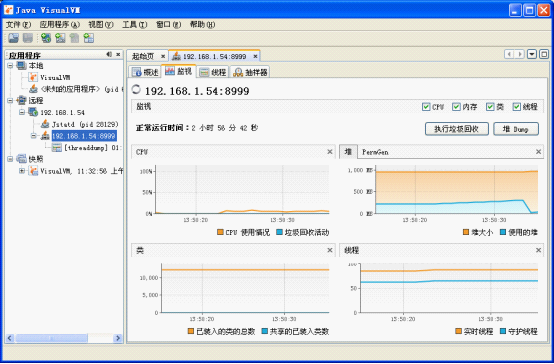Viewport: 554px width, 364px height.
Task: Click the Add JMX Connection toolbar icon
Action: pyautogui.click(x=60, y=38)
